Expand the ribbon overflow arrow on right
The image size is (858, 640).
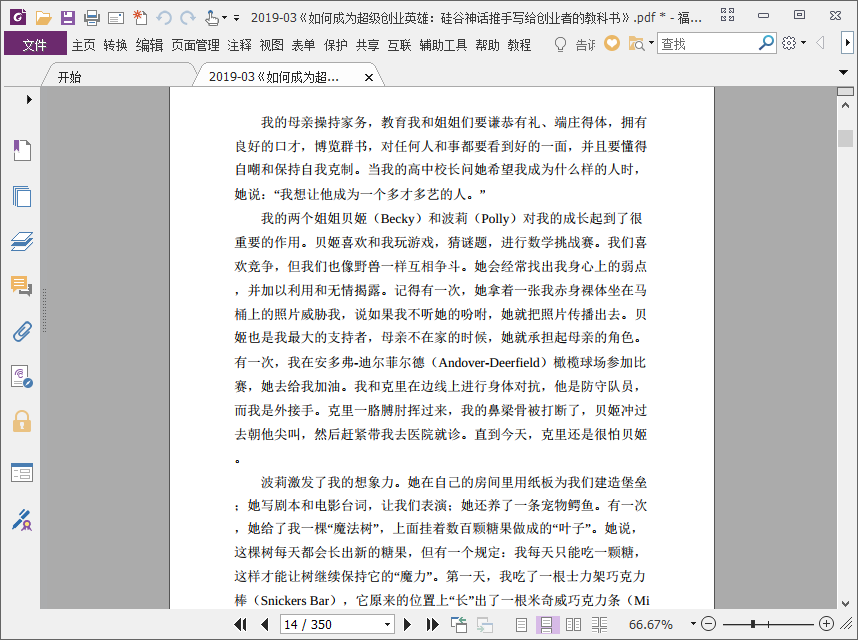[x=848, y=43]
